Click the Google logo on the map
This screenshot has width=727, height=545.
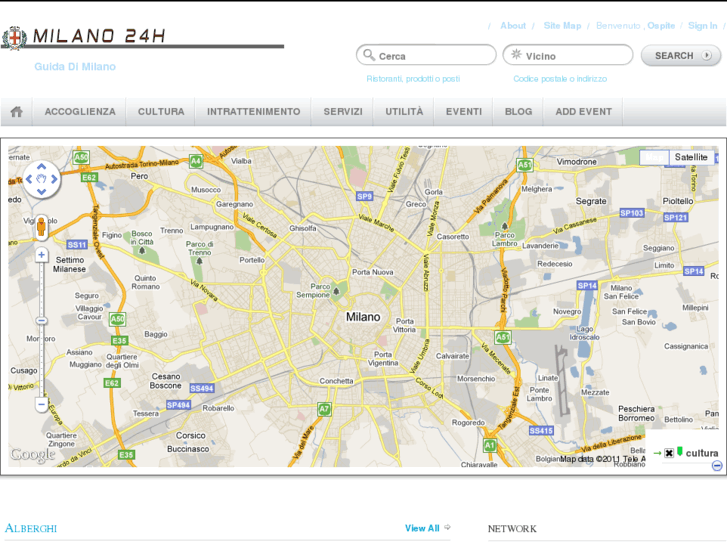coord(33,455)
